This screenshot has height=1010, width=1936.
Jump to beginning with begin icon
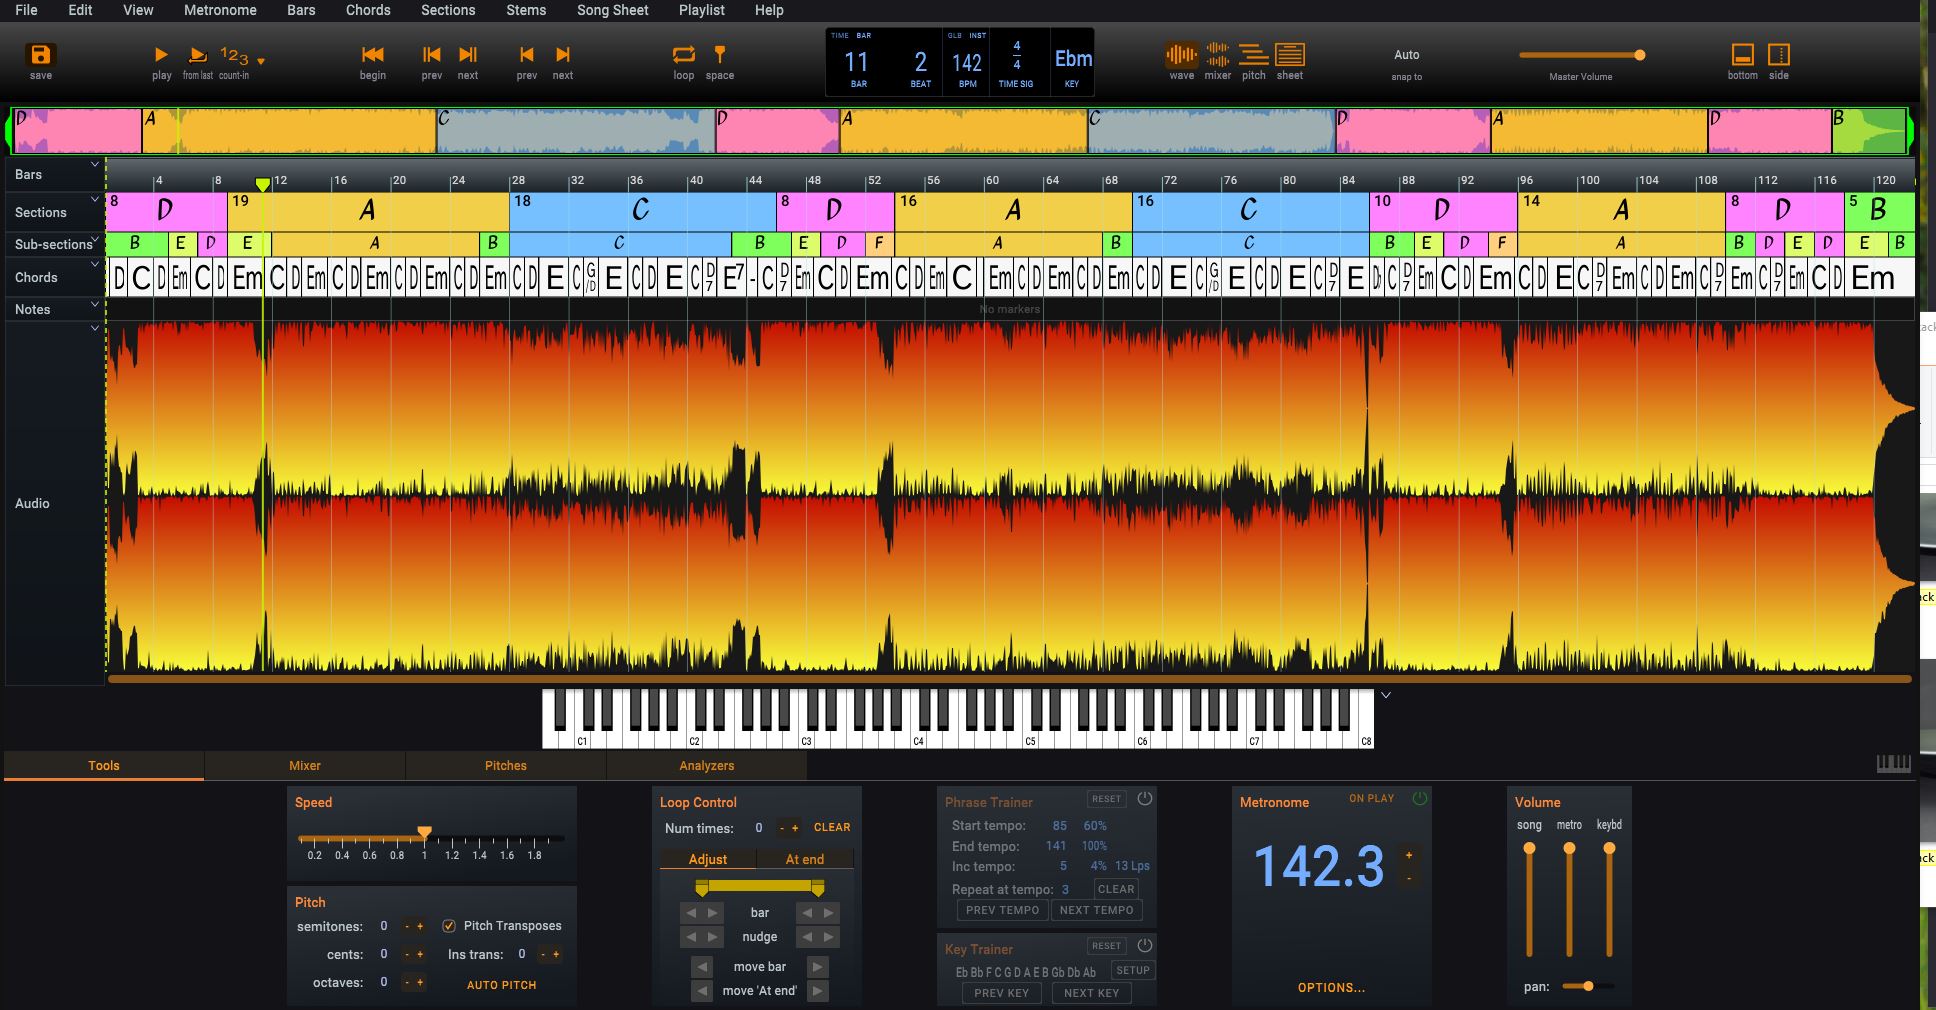372,56
